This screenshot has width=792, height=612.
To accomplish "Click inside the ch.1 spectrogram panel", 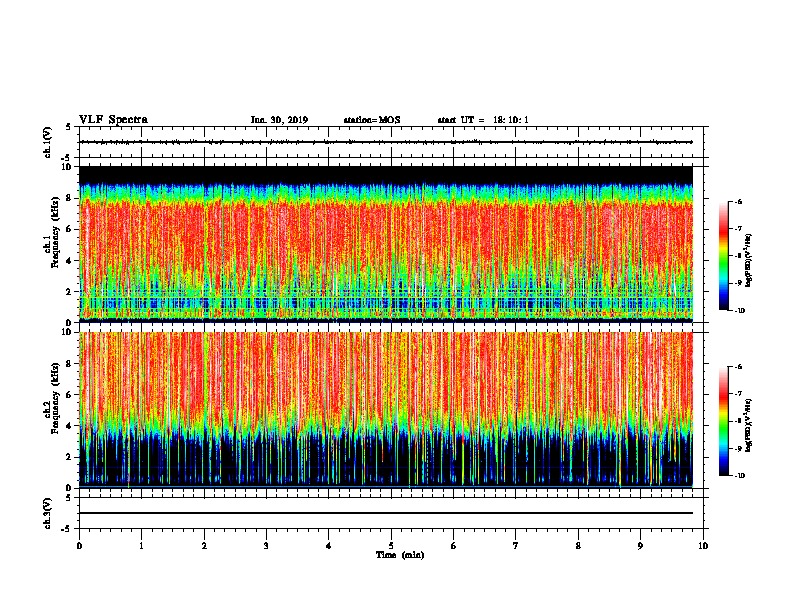I will pos(386,244).
